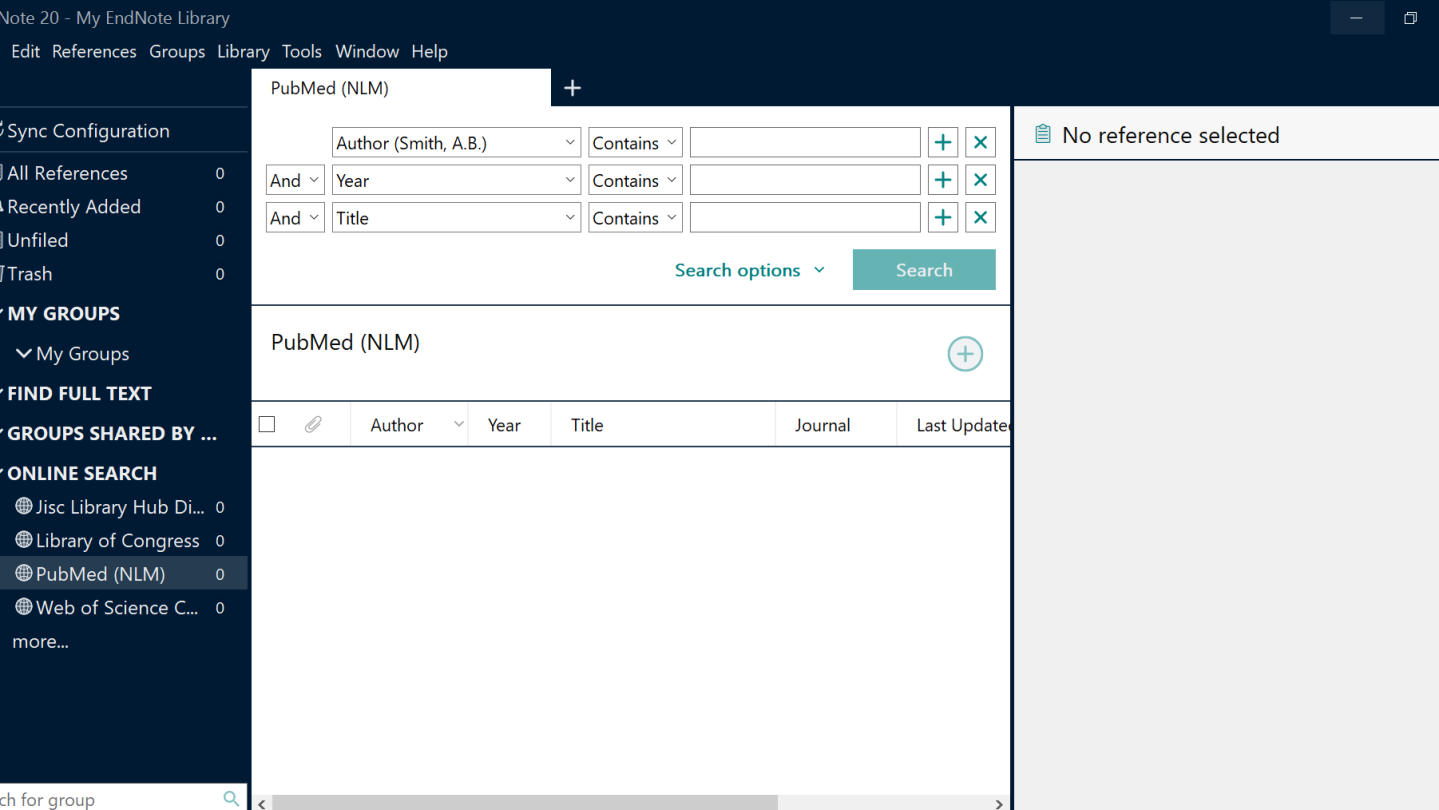
Task: Click the paperclip attachment column icon
Action: tap(313, 425)
